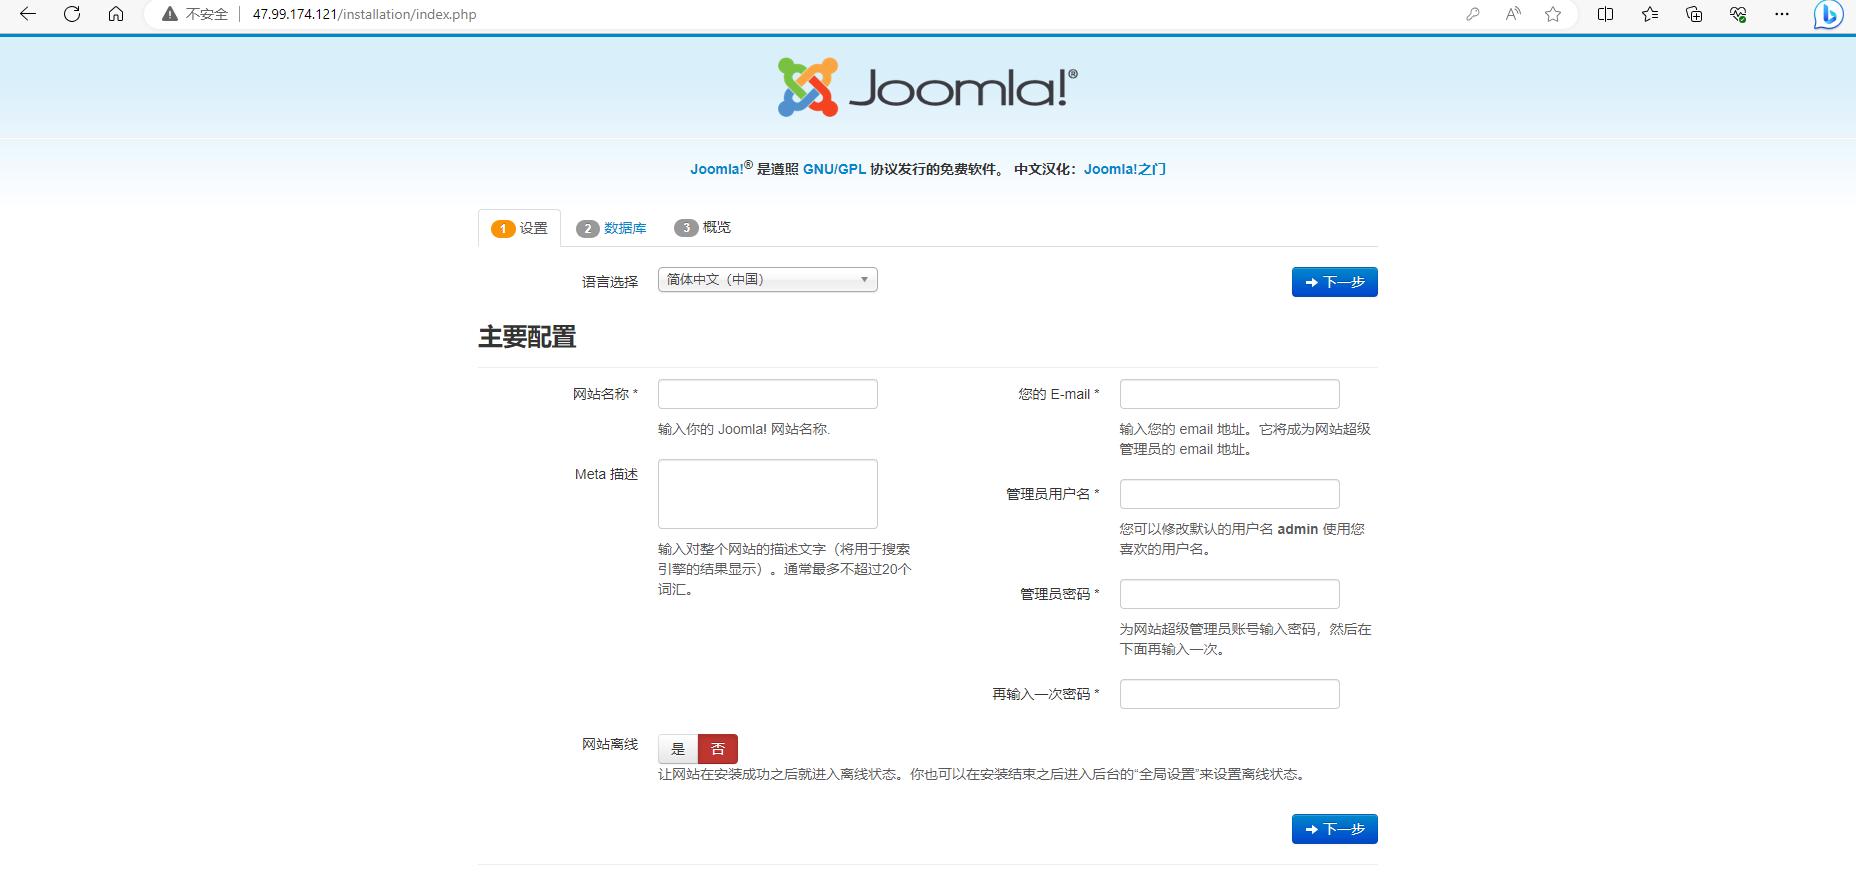Click the 管理员用户名 label
This screenshot has width=1856, height=892.
pyautogui.click(x=1052, y=494)
